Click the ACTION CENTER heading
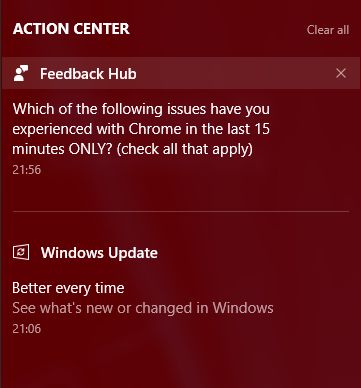 coord(71,29)
